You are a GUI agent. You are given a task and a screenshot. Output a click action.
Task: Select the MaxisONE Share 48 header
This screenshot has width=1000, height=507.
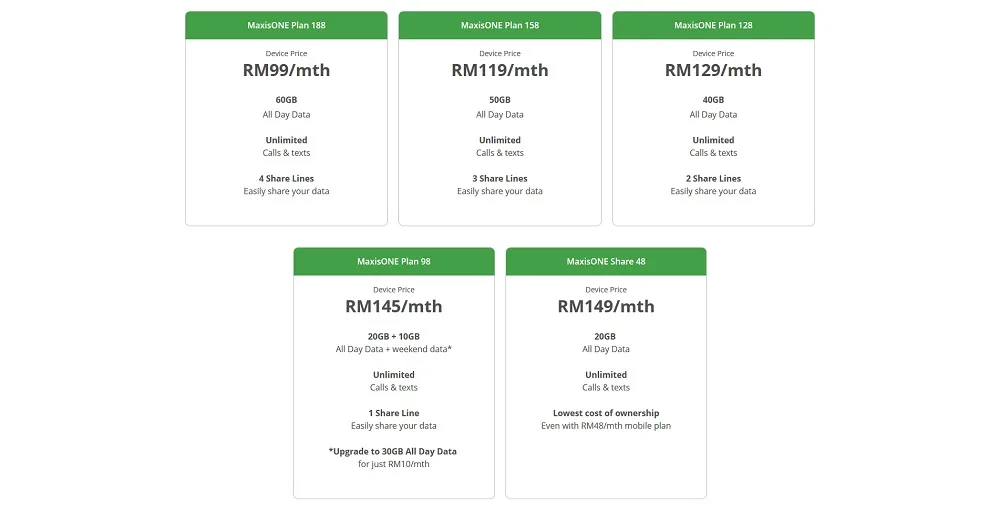pyautogui.click(x=606, y=261)
